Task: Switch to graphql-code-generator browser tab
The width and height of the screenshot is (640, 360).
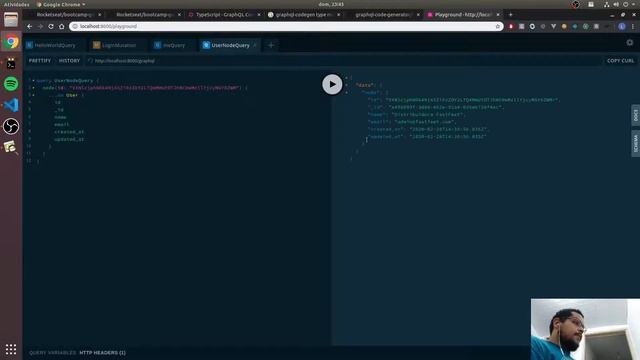Action: (x=384, y=15)
